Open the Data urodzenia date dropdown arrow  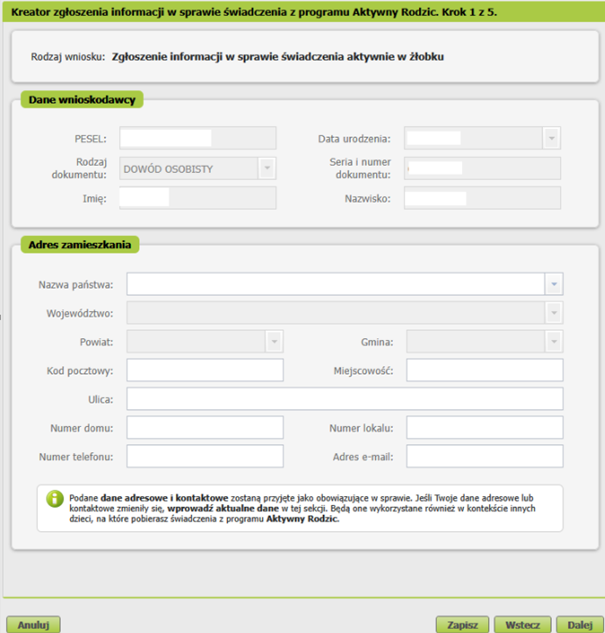[x=551, y=138]
